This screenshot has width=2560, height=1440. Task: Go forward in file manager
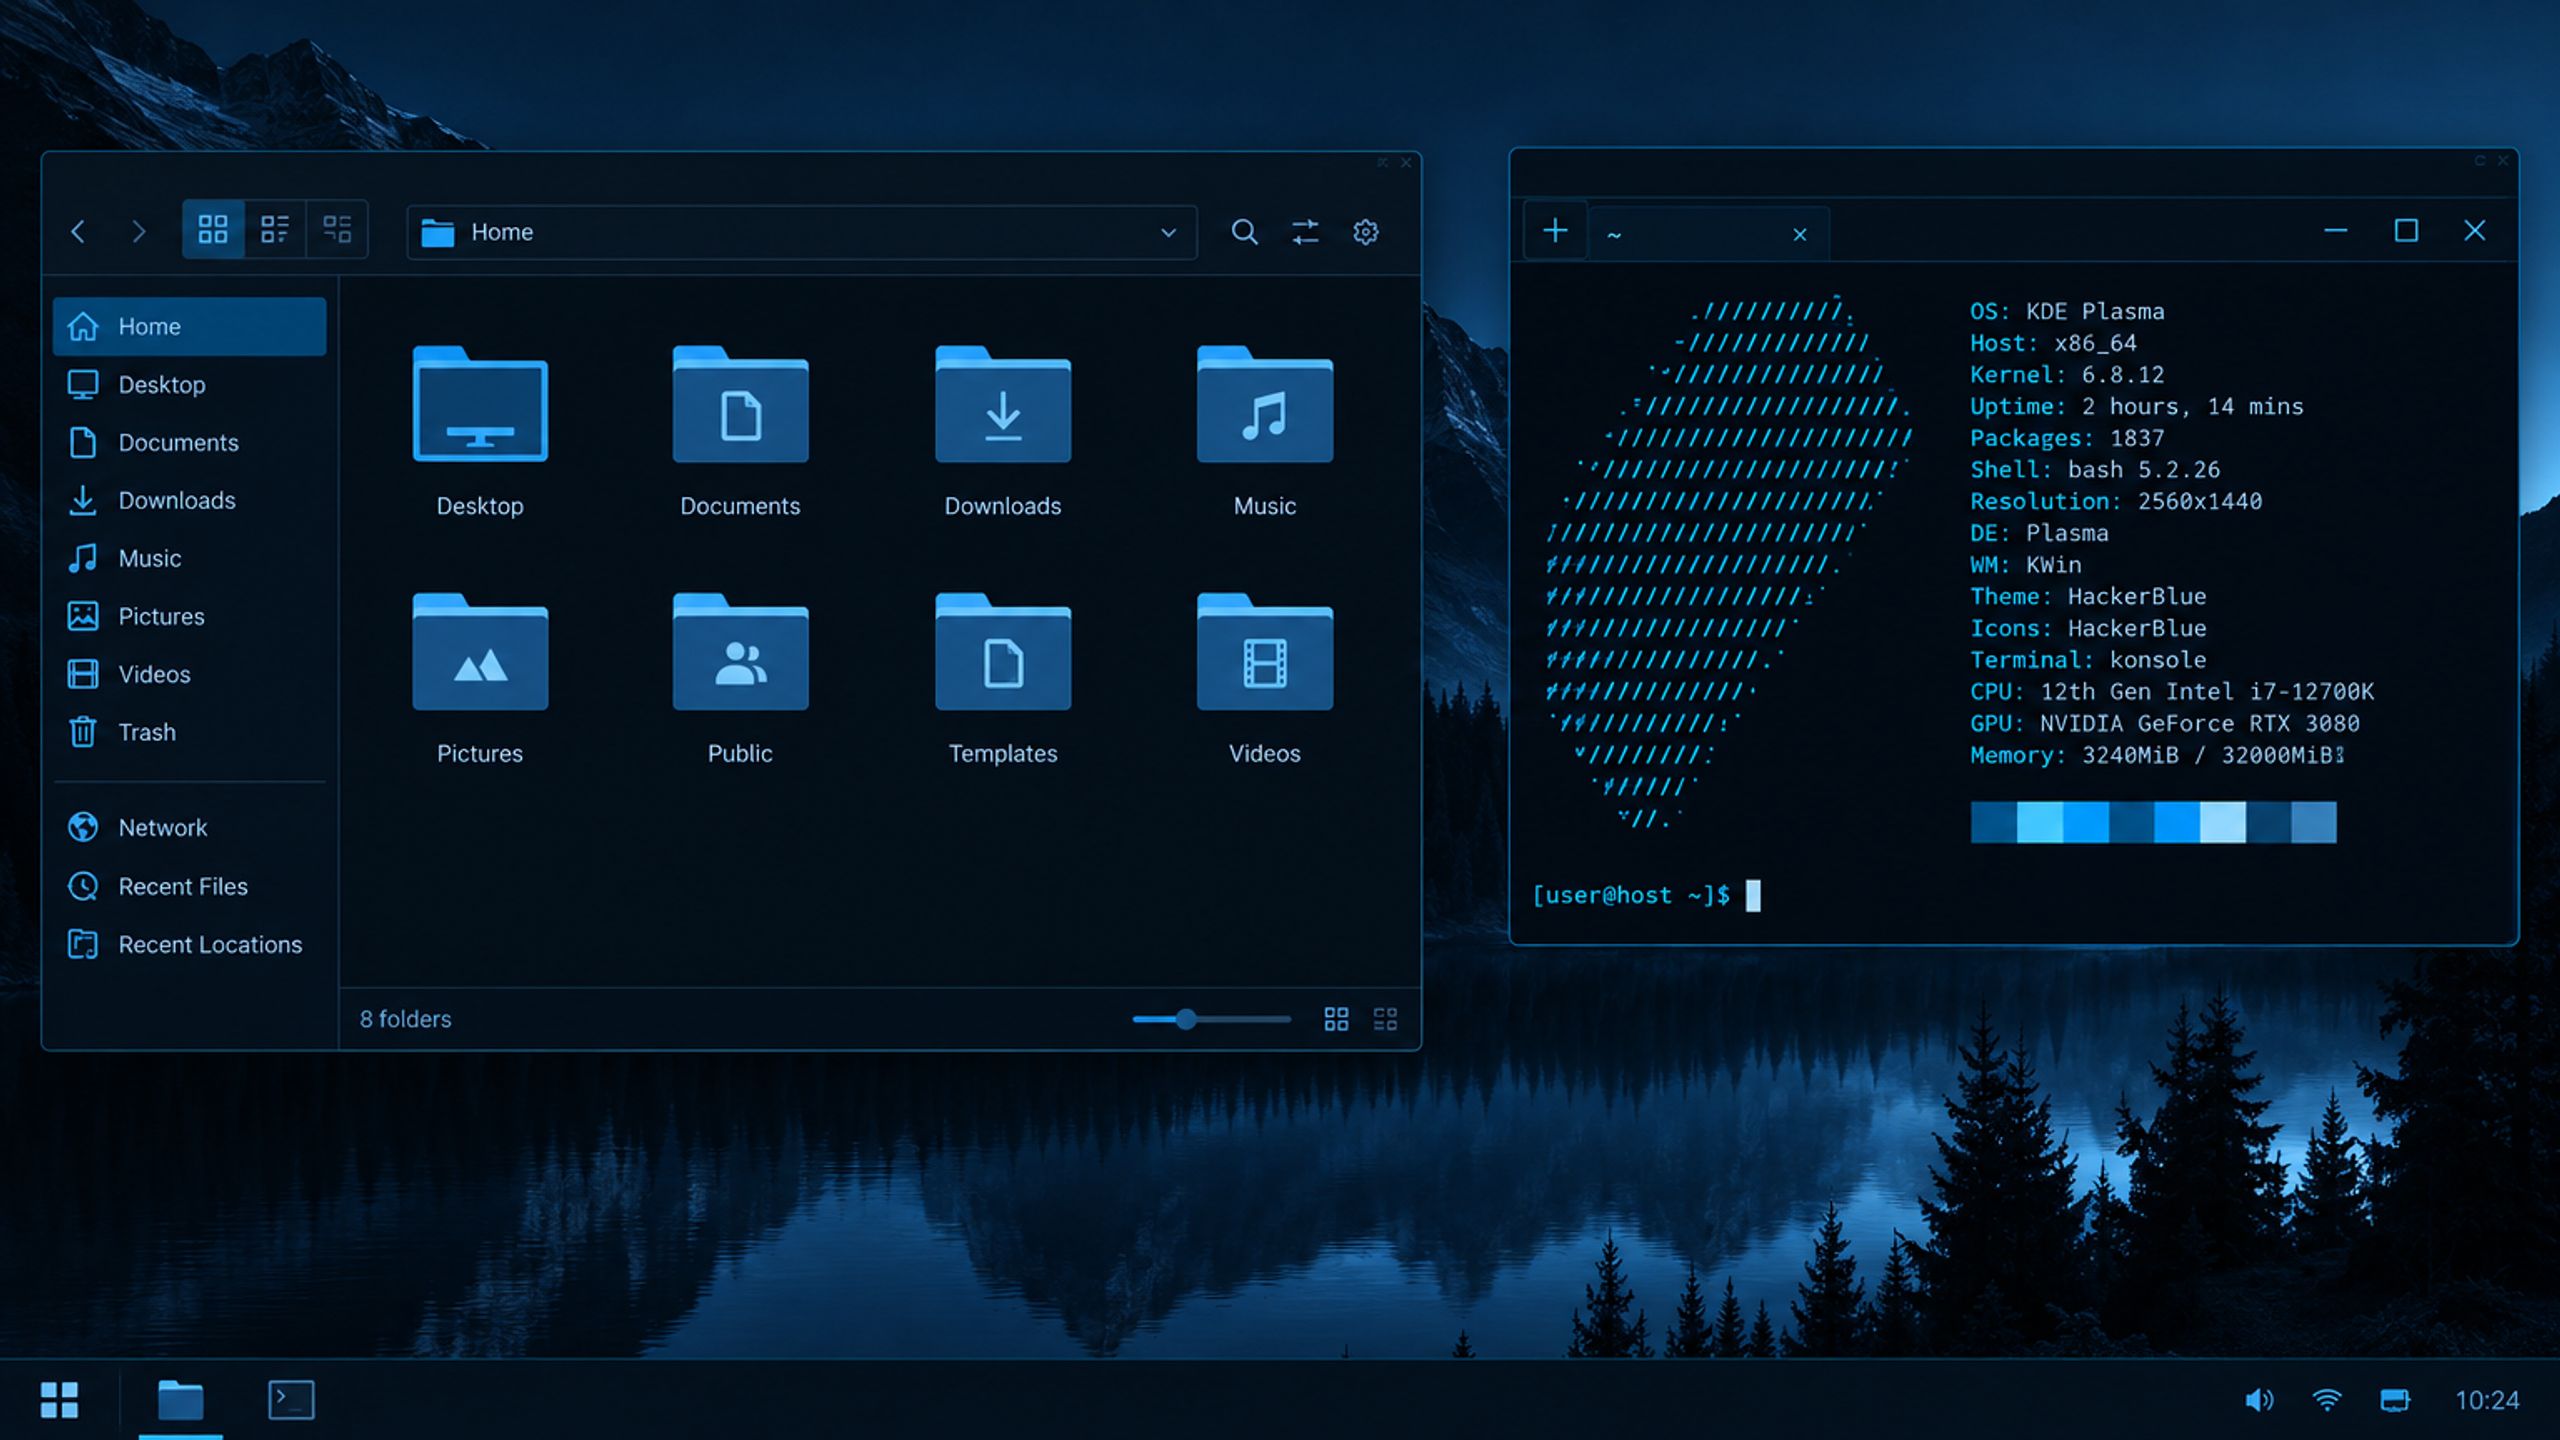coord(139,232)
